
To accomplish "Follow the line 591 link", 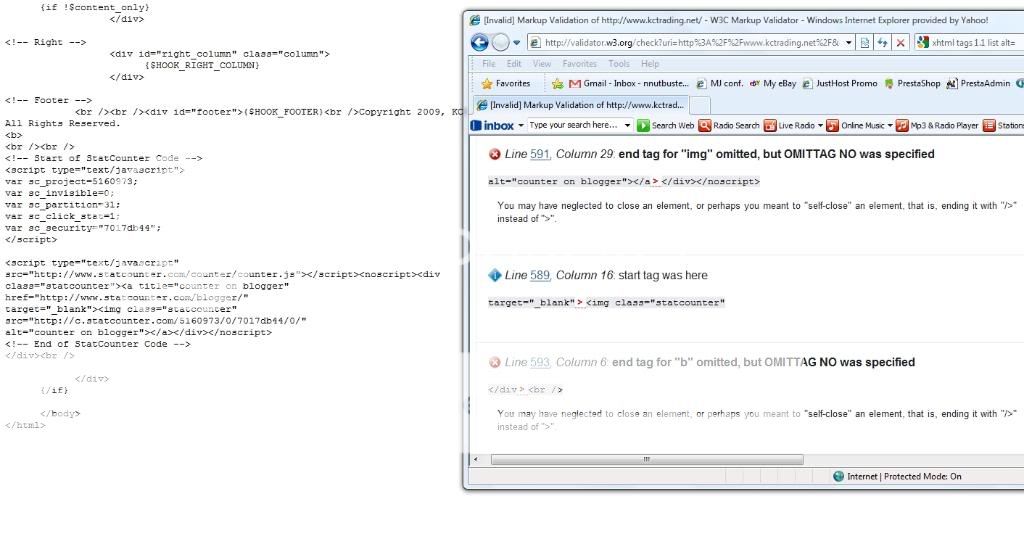I will click(x=539, y=154).
